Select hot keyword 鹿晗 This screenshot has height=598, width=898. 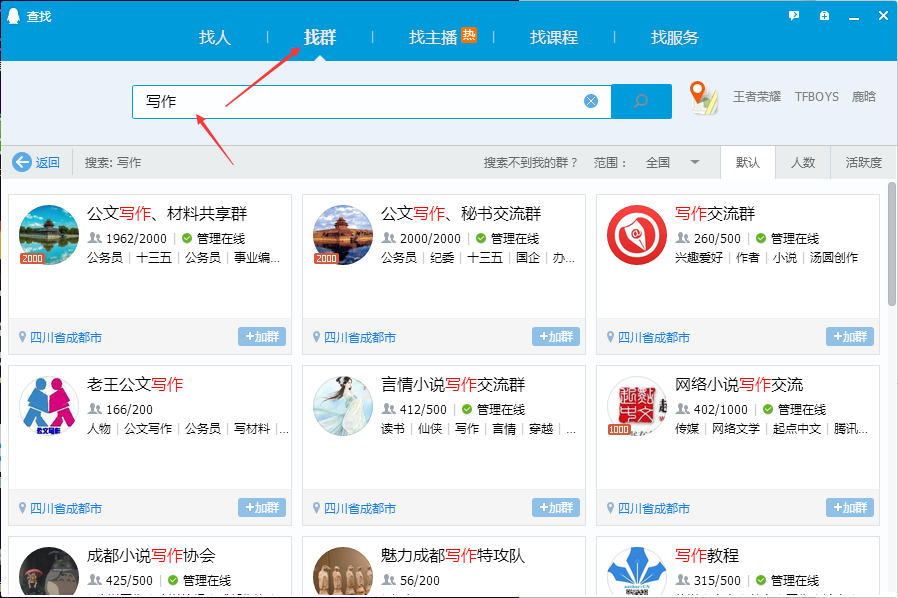pyautogui.click(x=864, y=96)
